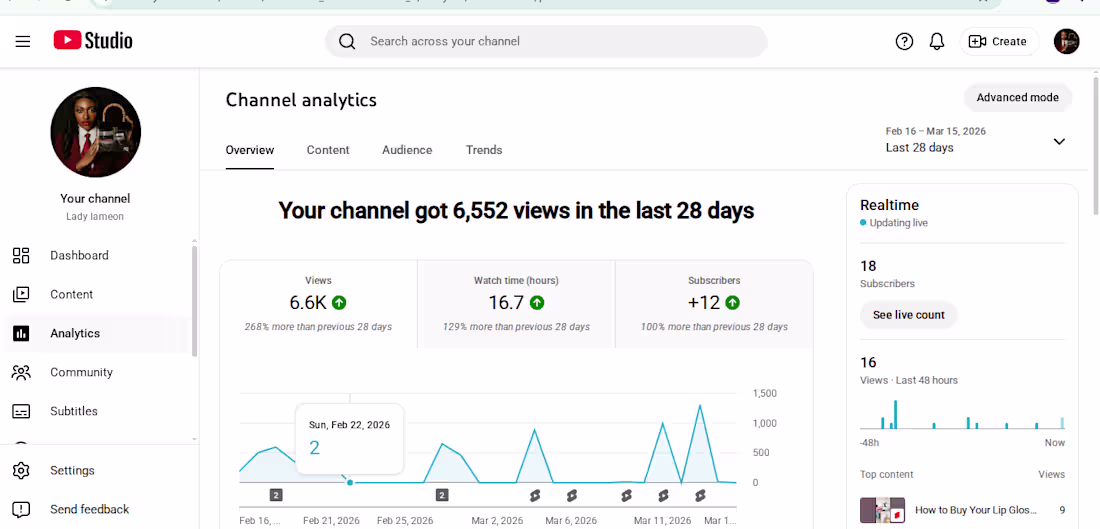Click the Create button

(998, 41)
